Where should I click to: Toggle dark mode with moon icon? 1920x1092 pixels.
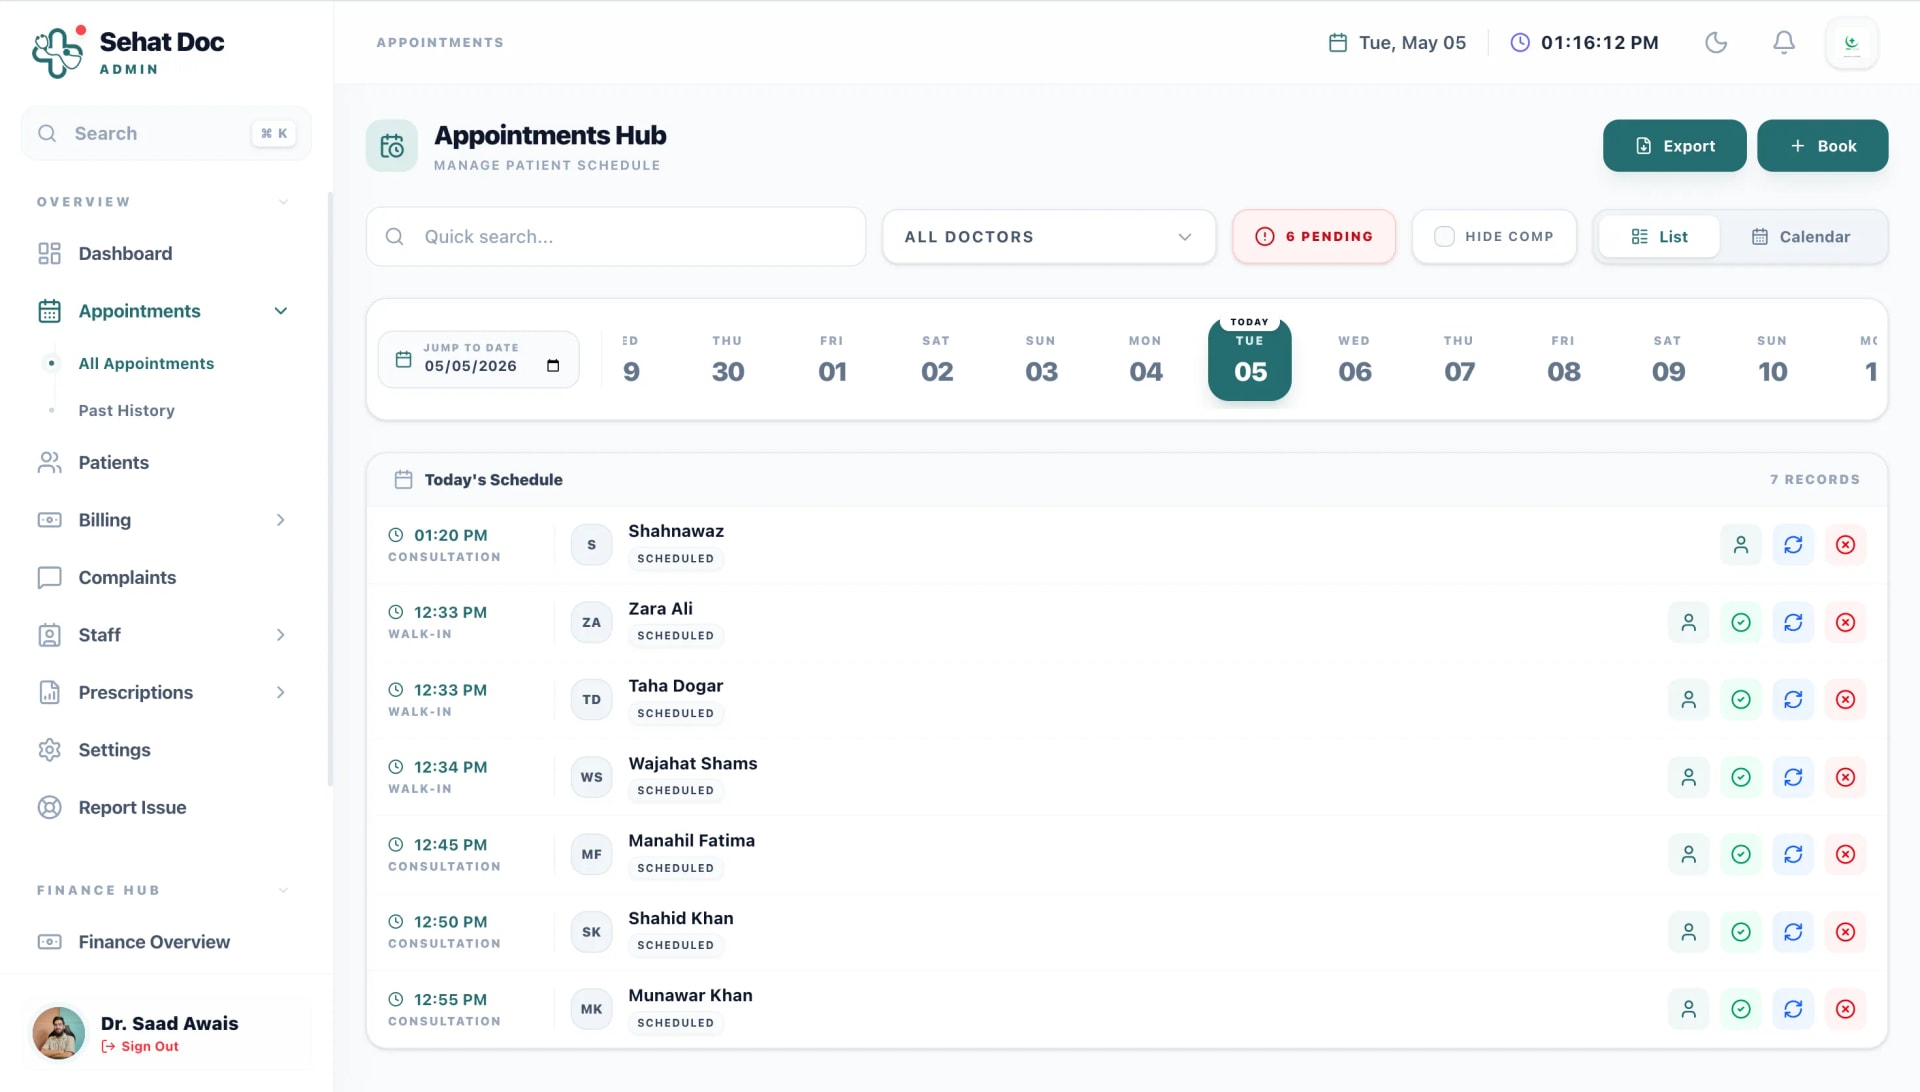(1716, 42)
